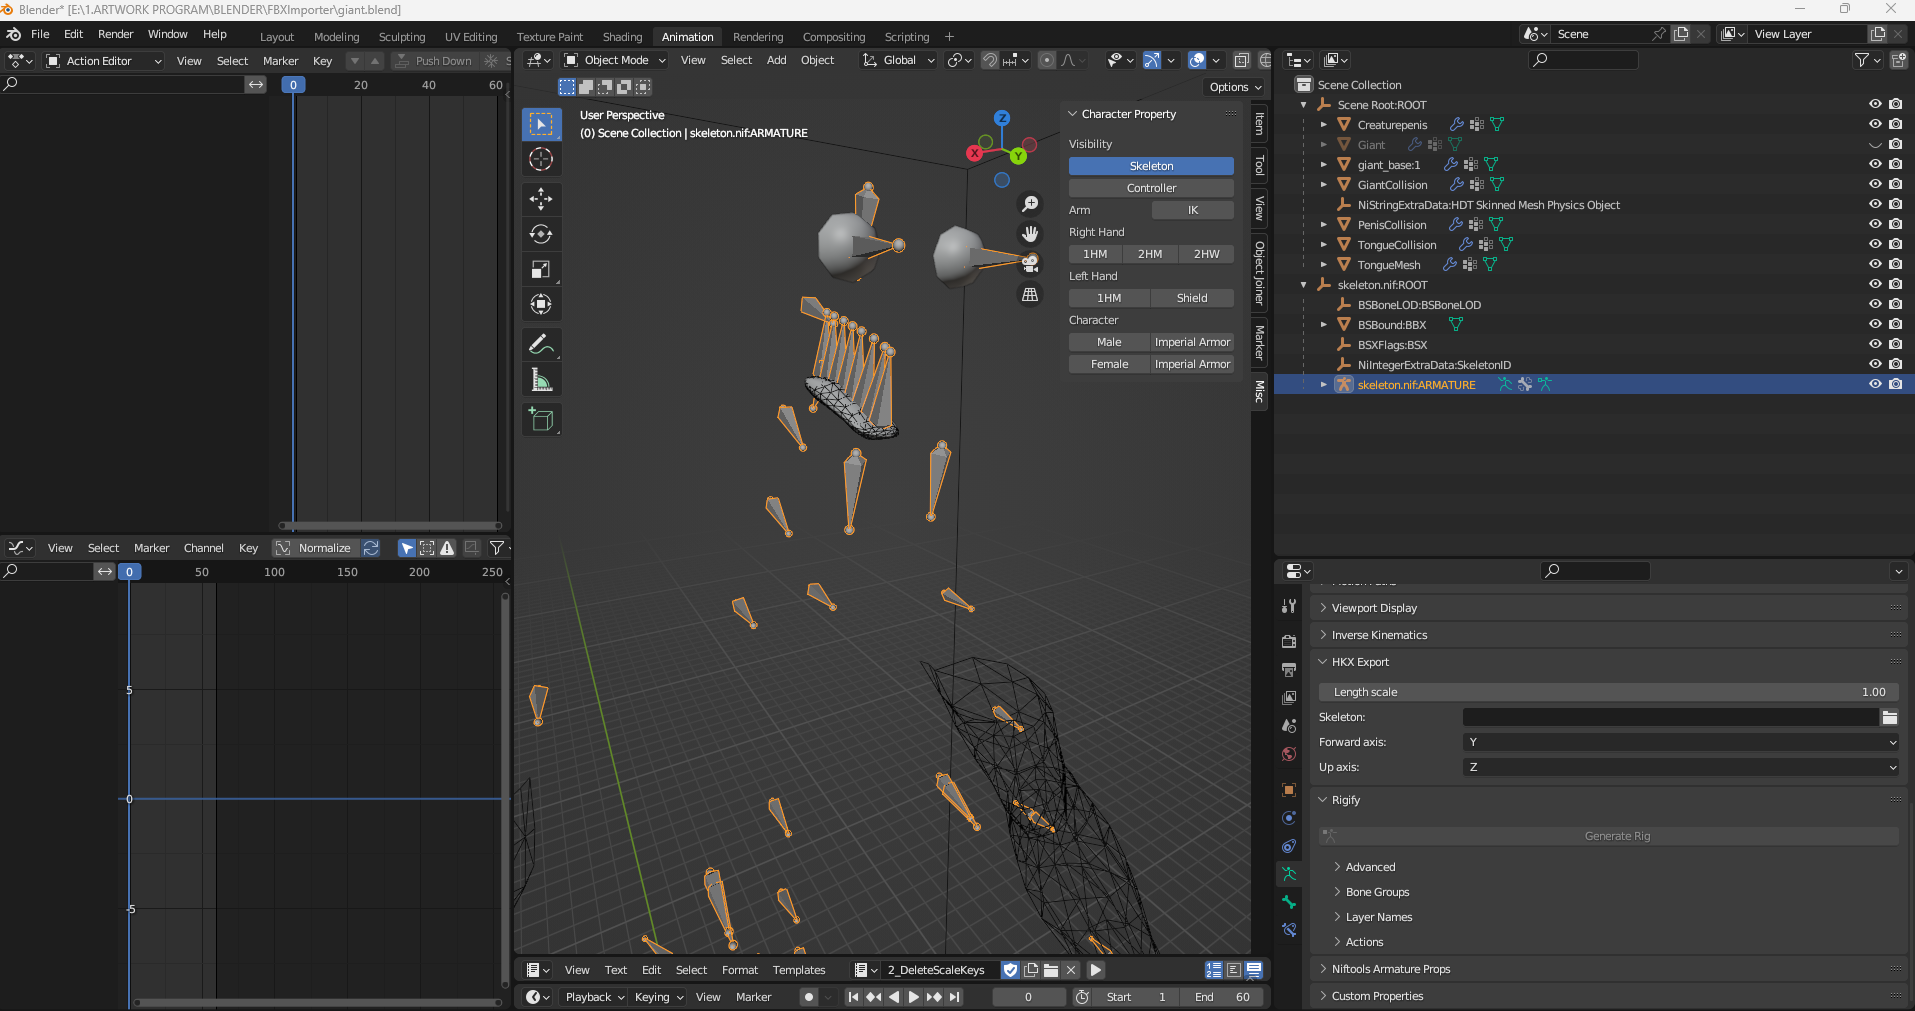The height and width of the screenshot is (1011, 1915).
Task: Open the Physics properties tab icon
Action: point(1289,818)
